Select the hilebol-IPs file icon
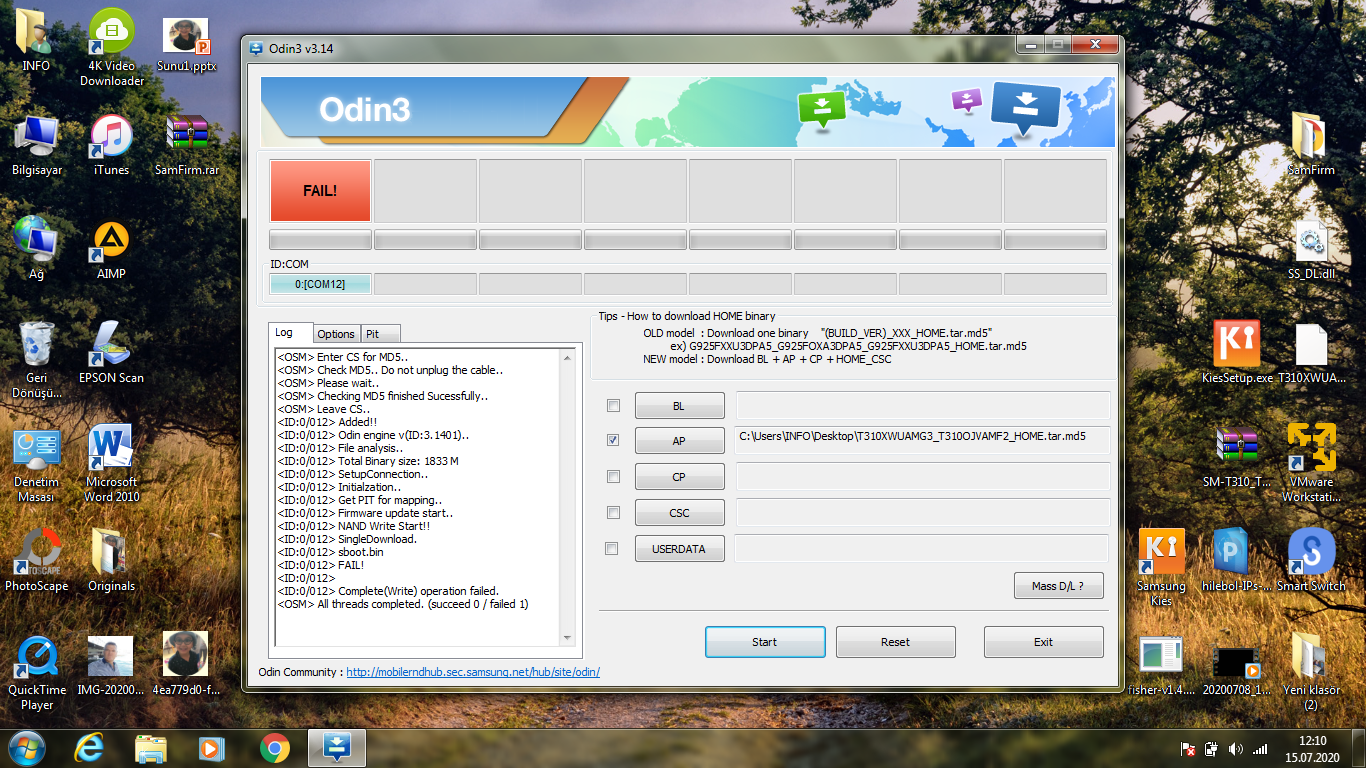The height and width of the screenshot is (768, 1366). pyautogui.click(x=1236, y=560)
